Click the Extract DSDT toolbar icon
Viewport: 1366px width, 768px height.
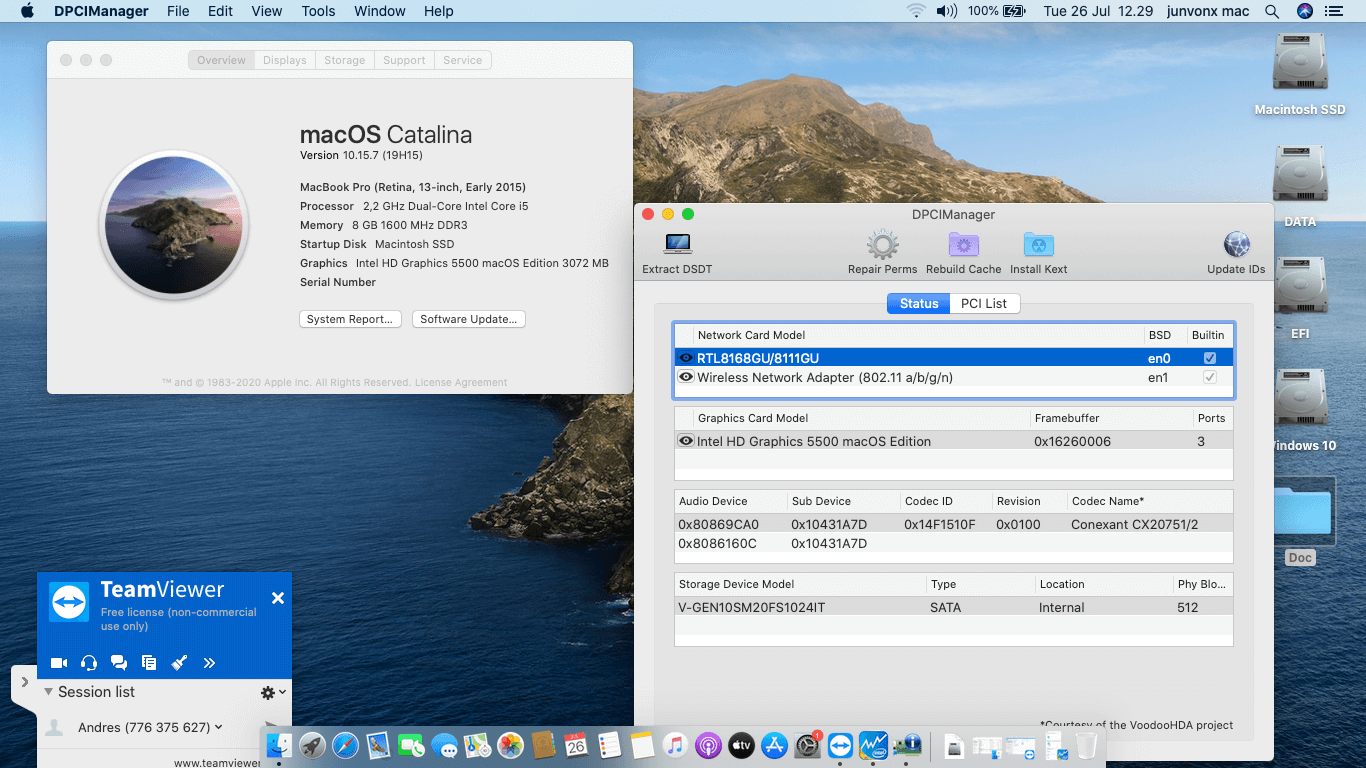[677, 244]
